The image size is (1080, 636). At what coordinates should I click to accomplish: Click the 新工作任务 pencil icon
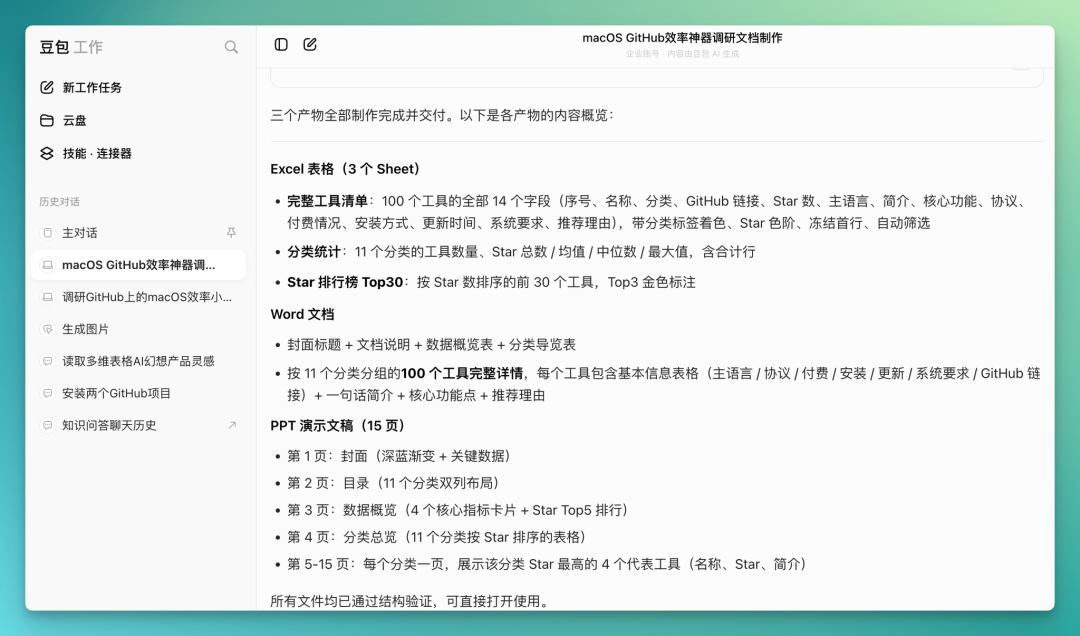(x=47, y=88)
